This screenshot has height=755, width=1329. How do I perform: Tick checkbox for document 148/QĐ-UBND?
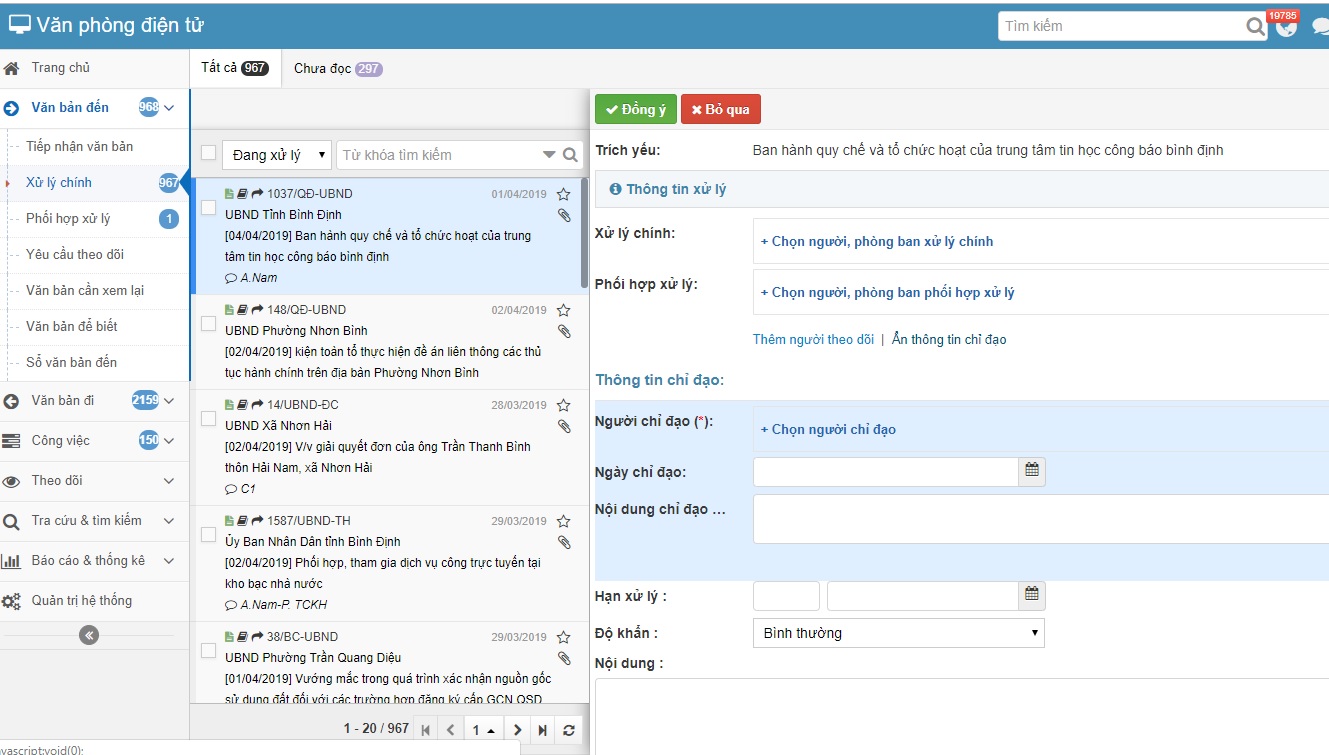(208, 323)
